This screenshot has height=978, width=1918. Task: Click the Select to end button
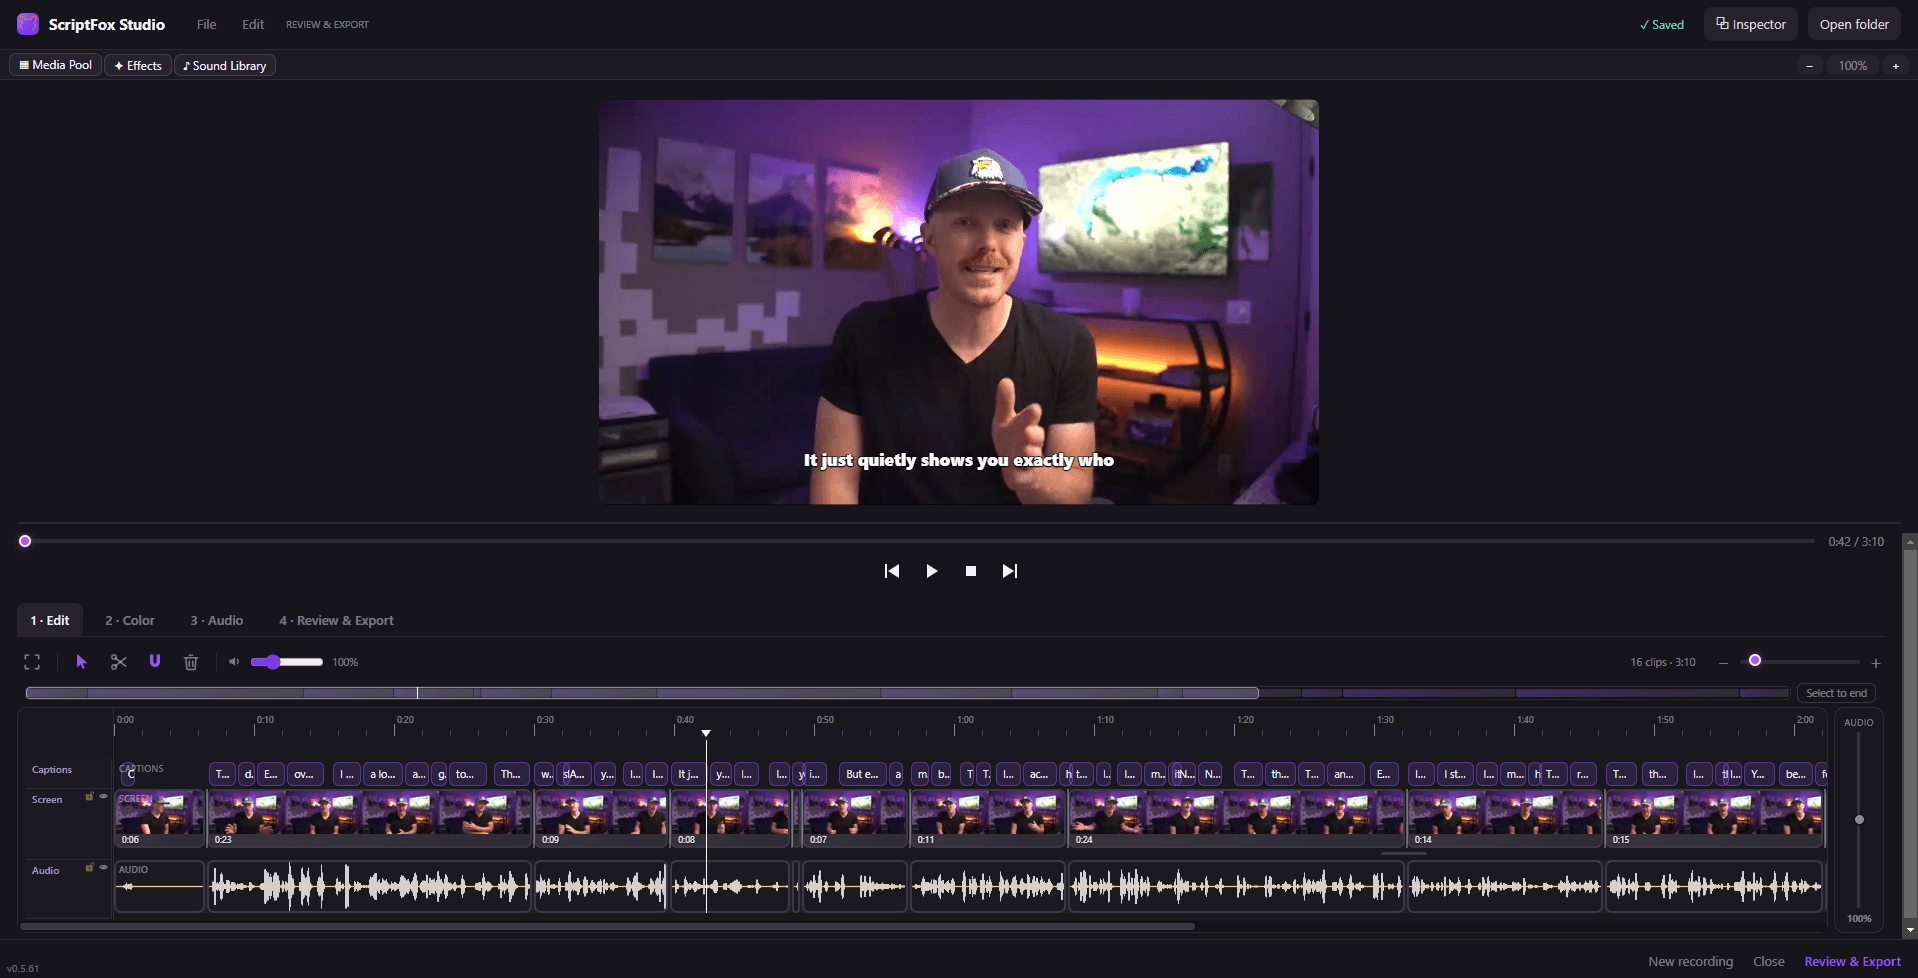click(1836, 693)
